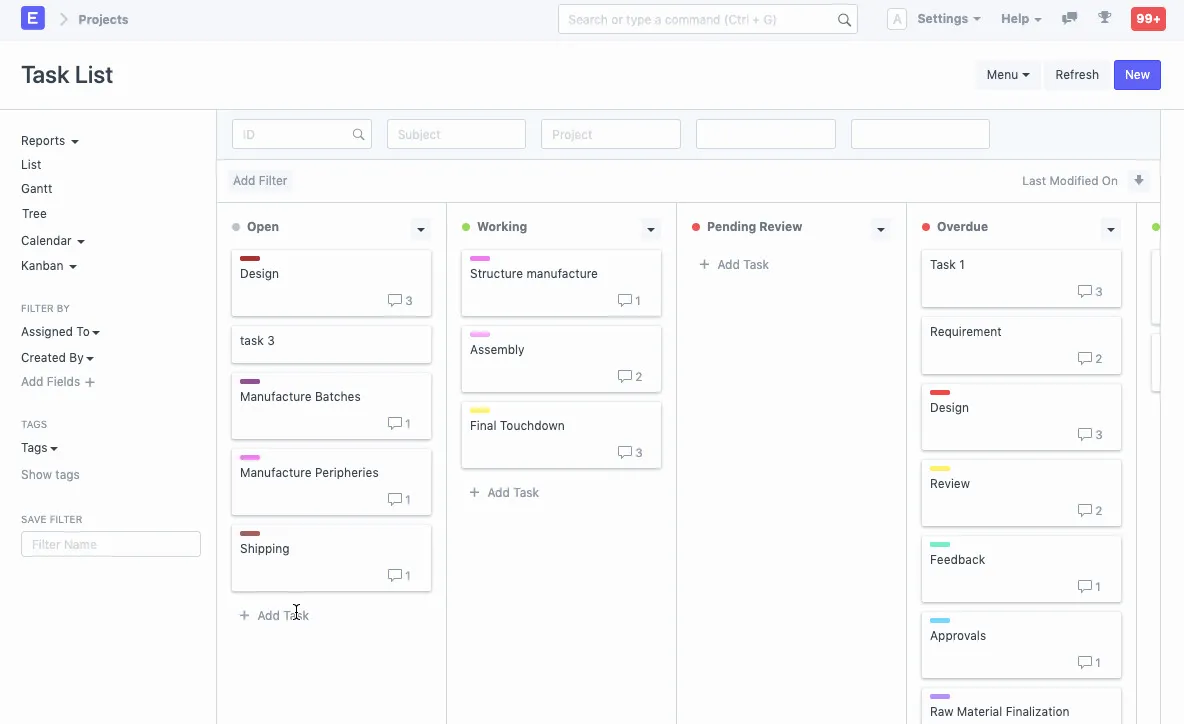
Task: Click the trophy leaderboard icon
Action: (1104, 18)
